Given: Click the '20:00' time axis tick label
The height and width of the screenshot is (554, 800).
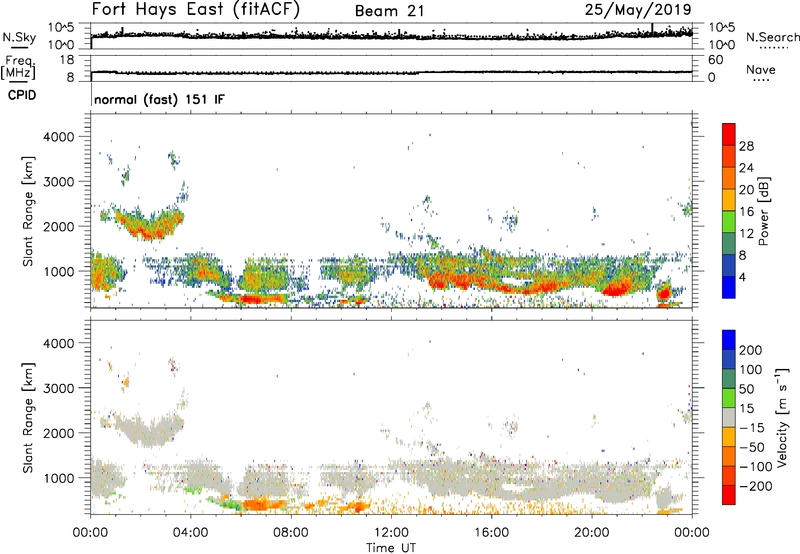Looking at the screenshot, I should [x=591, y=533].
